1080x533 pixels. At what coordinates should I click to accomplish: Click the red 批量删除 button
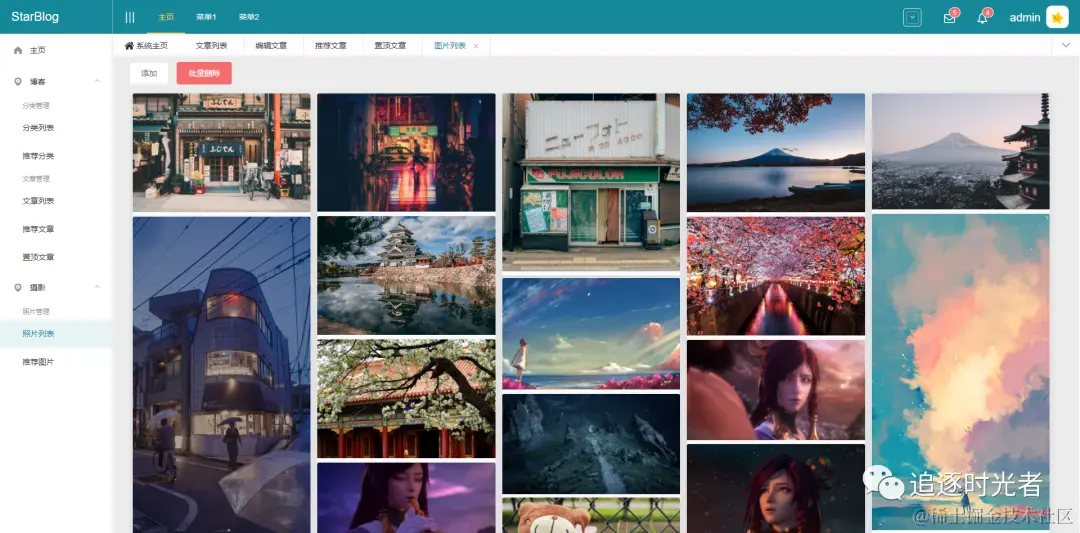point(204,73)
